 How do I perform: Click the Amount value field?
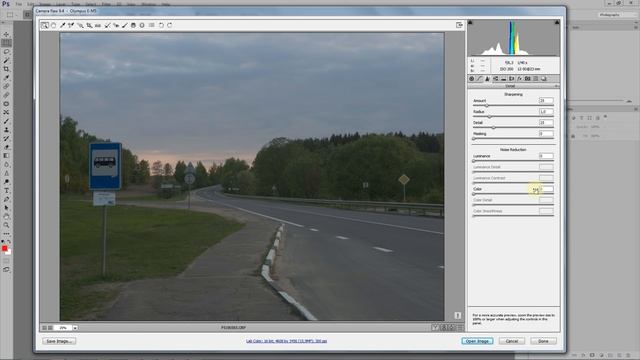pyautogui.click(x=546, y=100)
